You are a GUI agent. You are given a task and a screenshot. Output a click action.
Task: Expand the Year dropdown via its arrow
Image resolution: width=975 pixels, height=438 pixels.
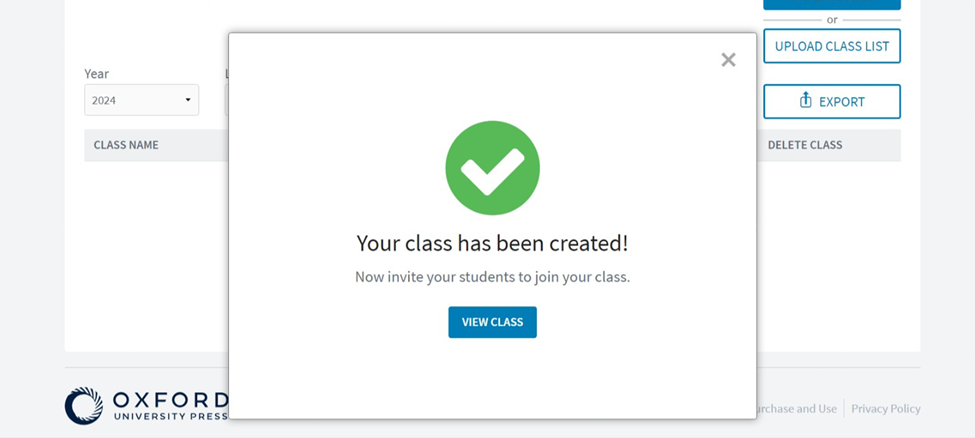pos(188,100)
